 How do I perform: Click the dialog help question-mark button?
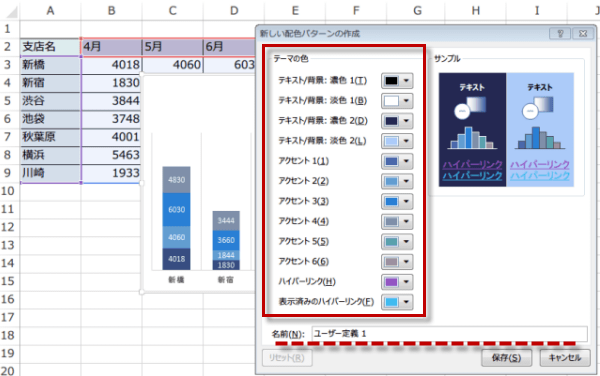pyautogui.click(x=560, y=34)
